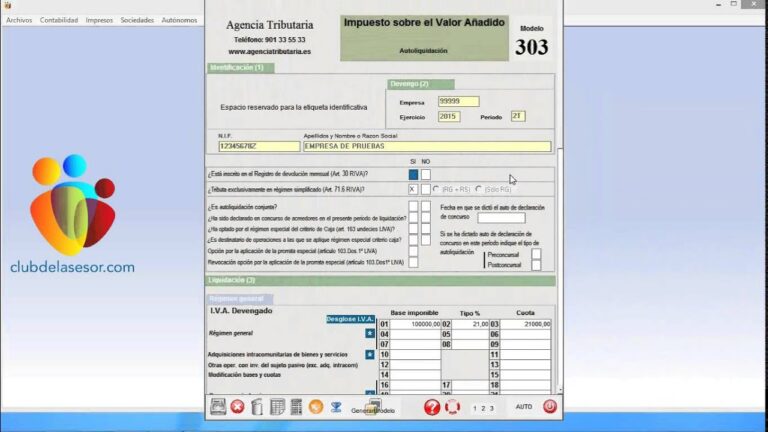
Task: Click Razón Social field EMPRESA DE PRUEBAS
Action: [x=427, y=146]
